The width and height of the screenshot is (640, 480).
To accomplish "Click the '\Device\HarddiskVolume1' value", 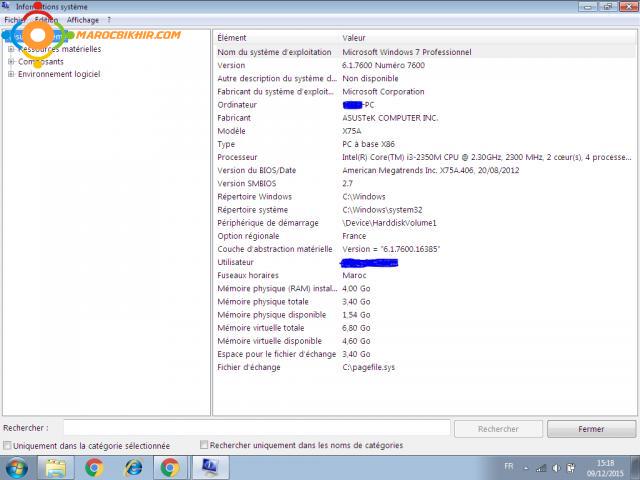I will tap(389, 223).
